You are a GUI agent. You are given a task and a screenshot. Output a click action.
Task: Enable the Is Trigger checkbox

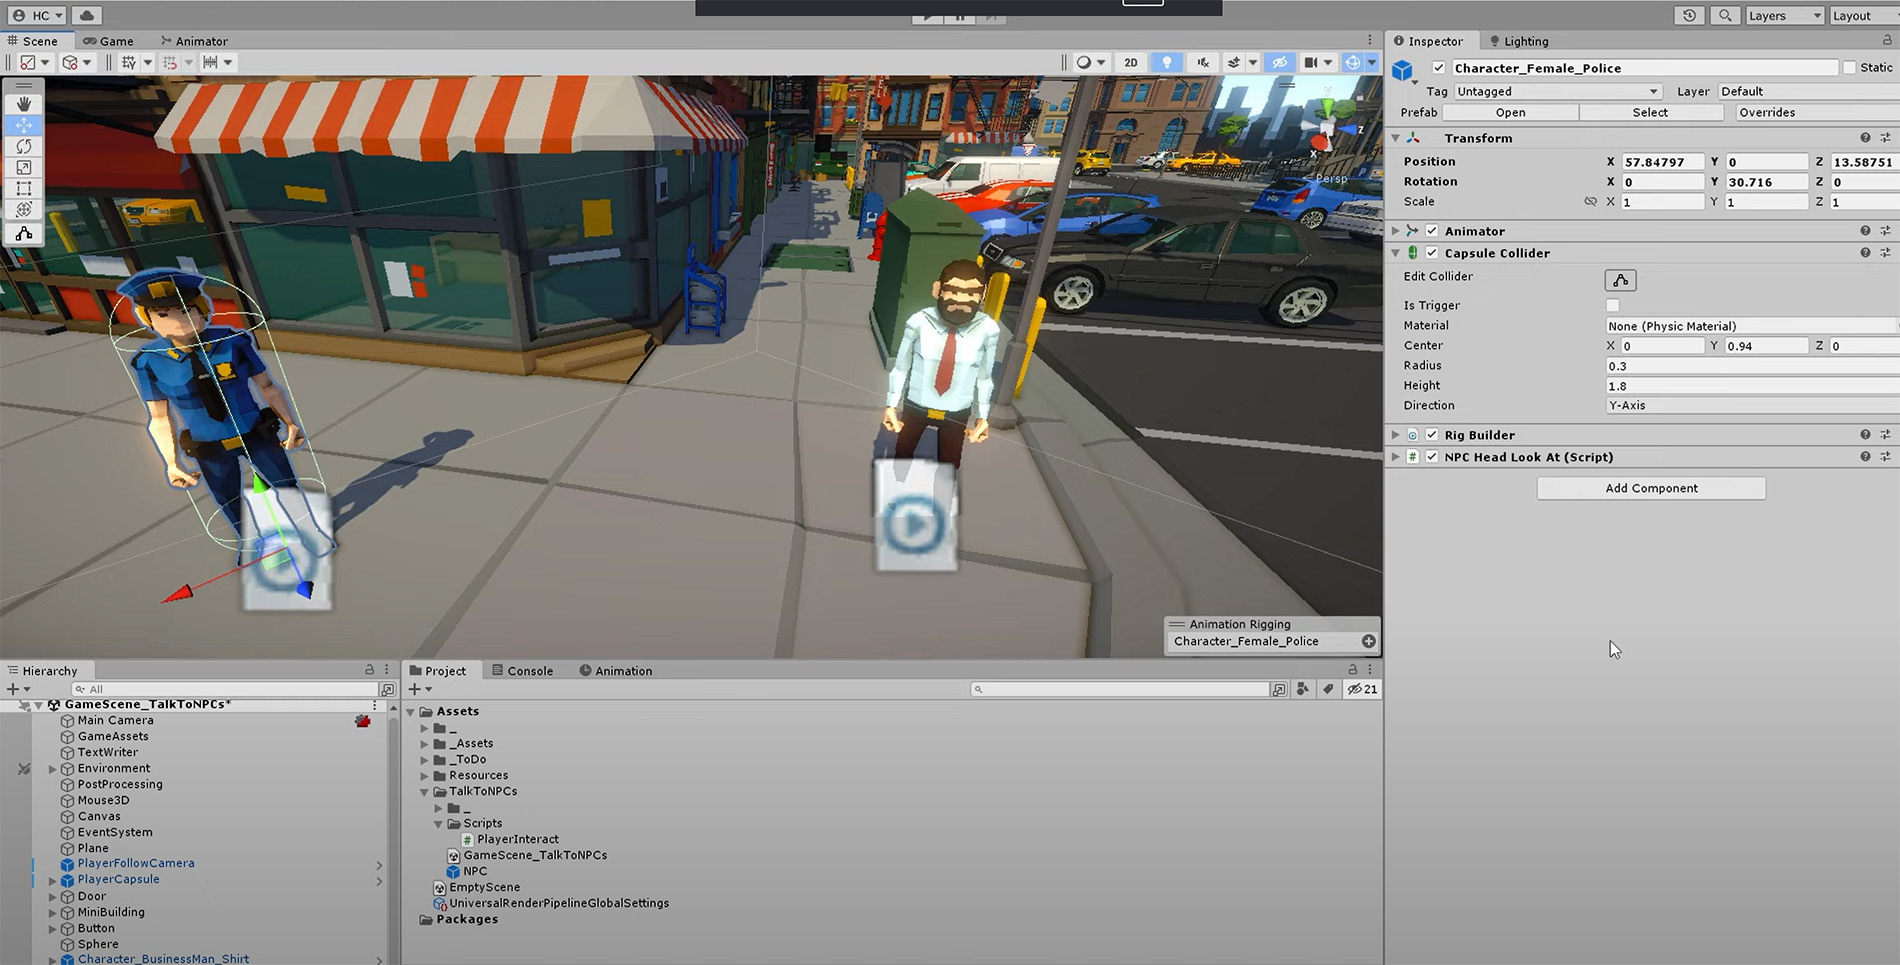click(x=1612, y=306)
